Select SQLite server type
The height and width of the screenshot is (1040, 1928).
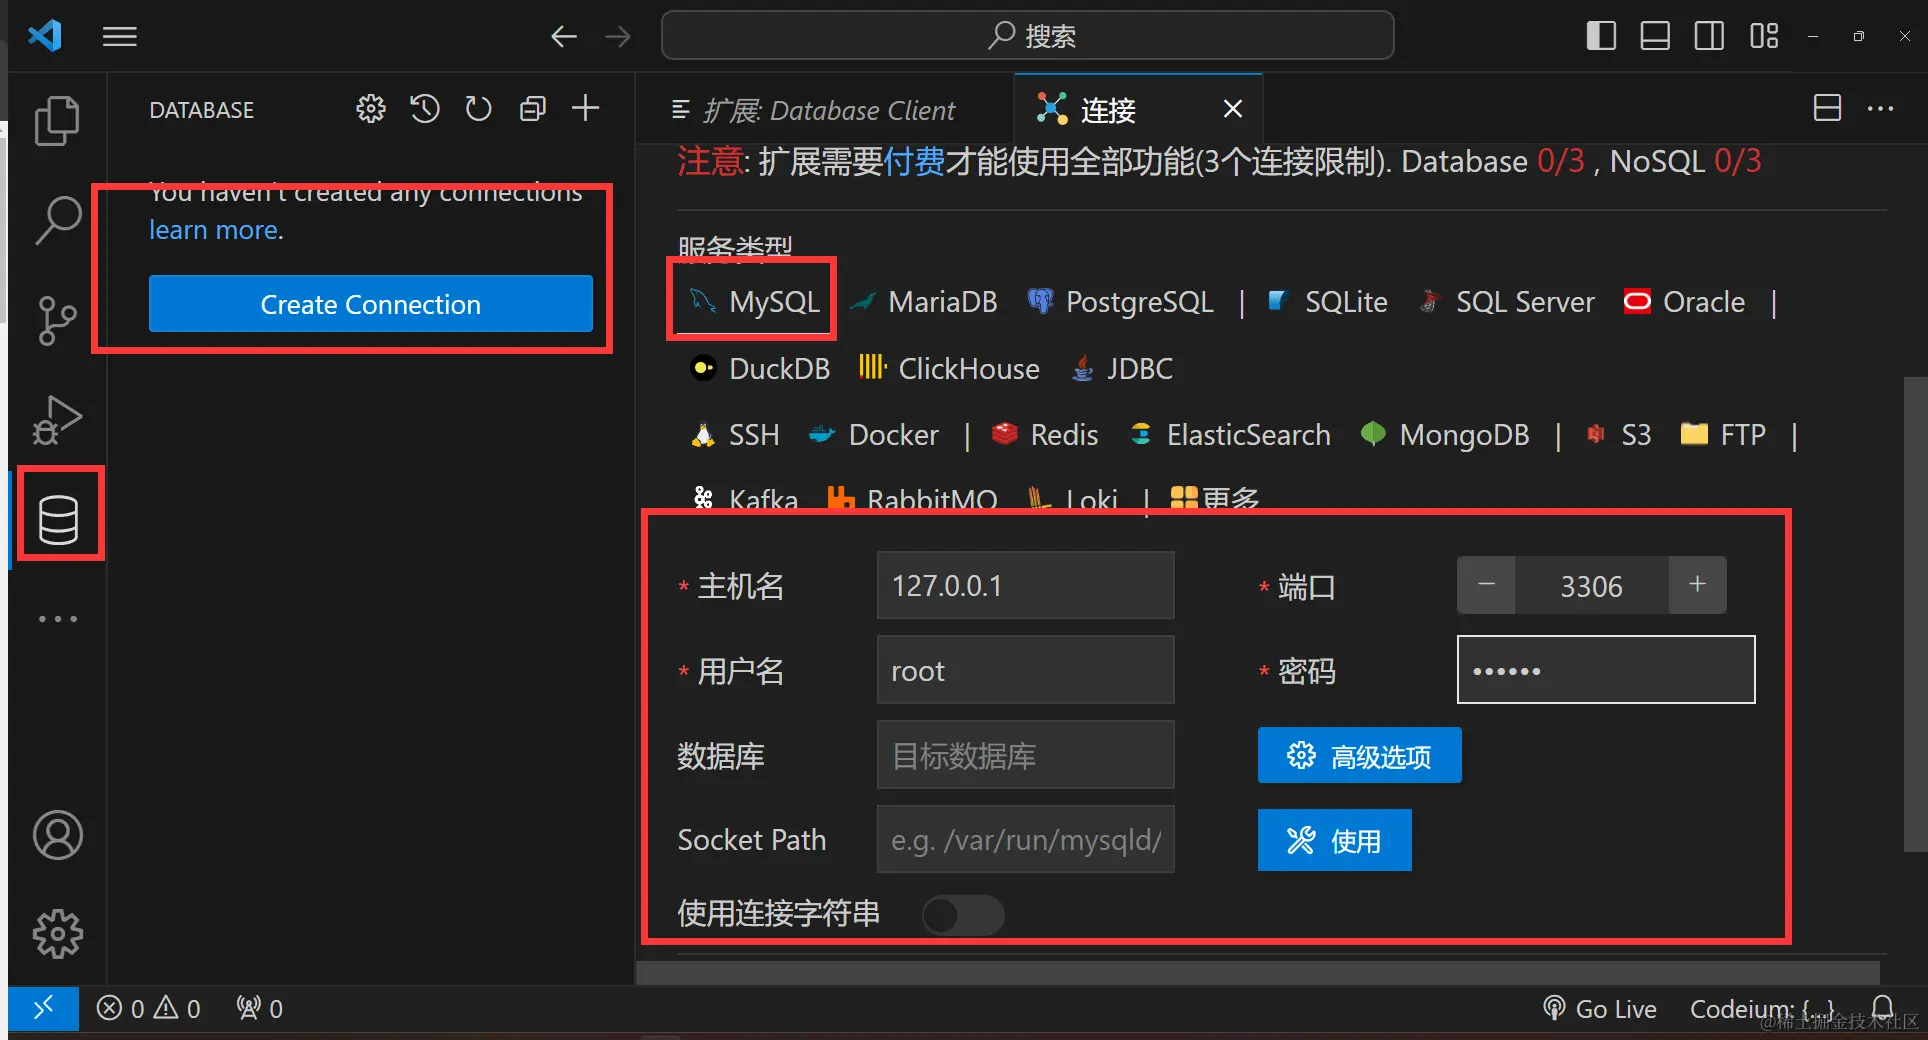(x=1327, y=302)
